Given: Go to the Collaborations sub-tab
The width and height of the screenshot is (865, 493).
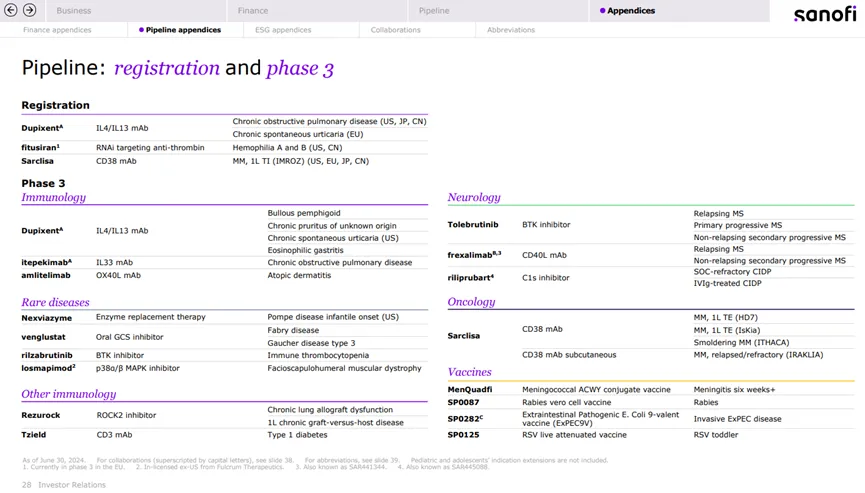Looking at the screenshot, I should tap(395, 30).
